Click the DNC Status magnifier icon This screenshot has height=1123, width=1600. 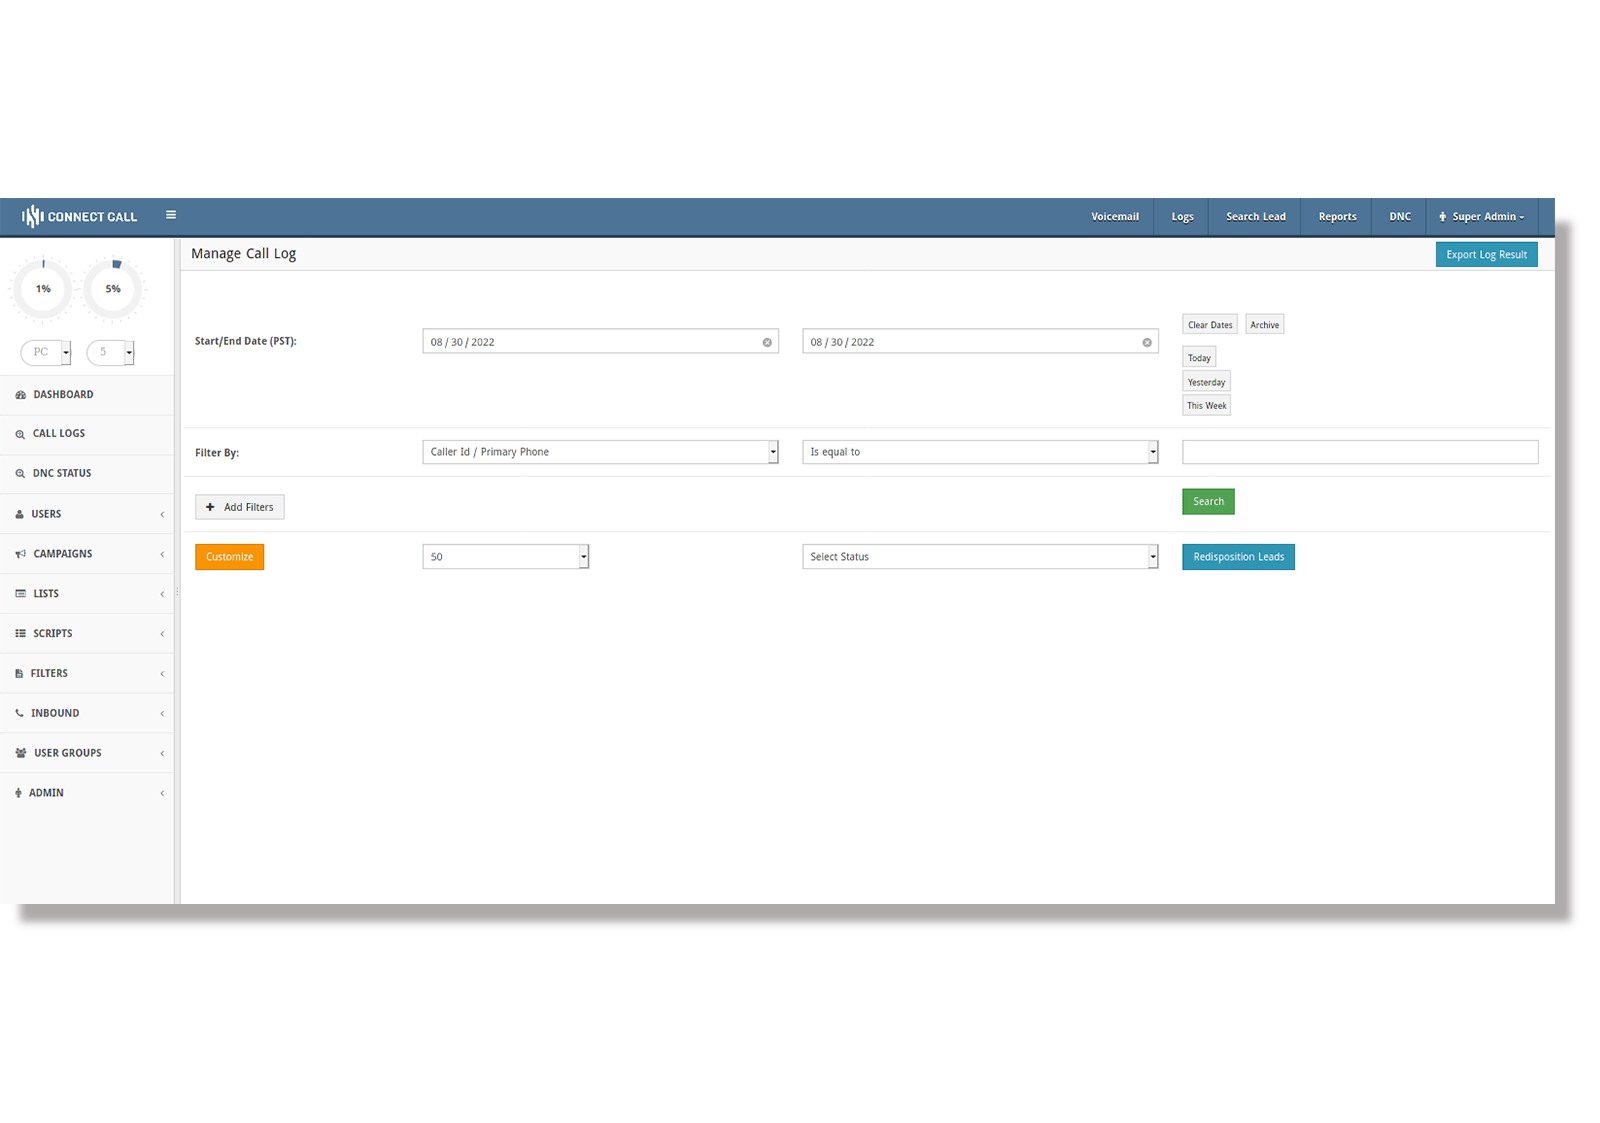click(20, 472)
